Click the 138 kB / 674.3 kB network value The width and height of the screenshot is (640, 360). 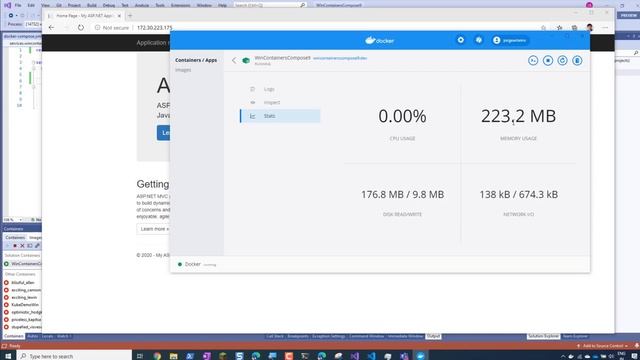pyautogui.click(x=518, y=195)
